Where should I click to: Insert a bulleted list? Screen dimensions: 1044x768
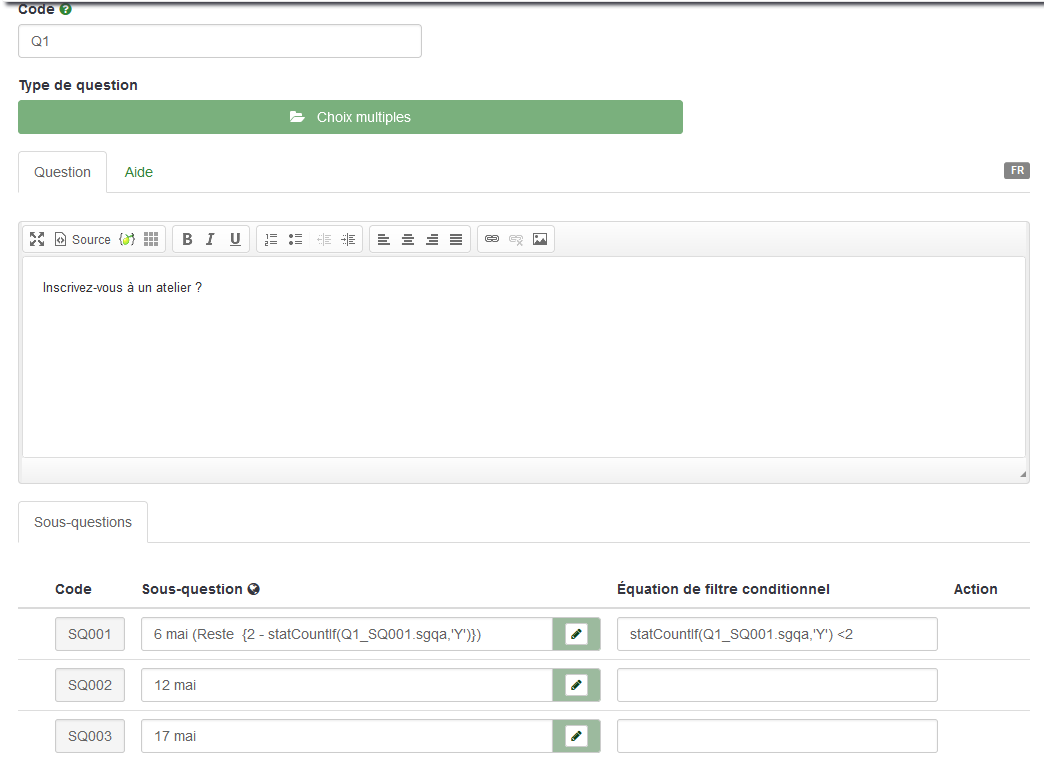point(295,239)
